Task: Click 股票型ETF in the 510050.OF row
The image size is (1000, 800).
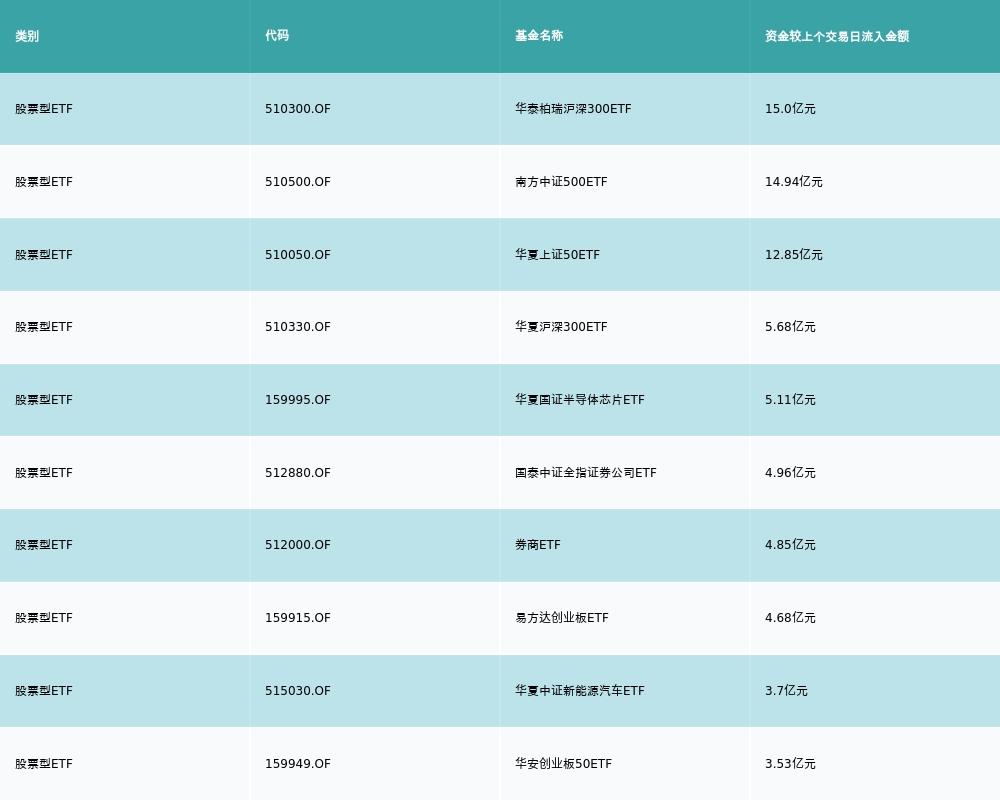Action: pos(44,255)
